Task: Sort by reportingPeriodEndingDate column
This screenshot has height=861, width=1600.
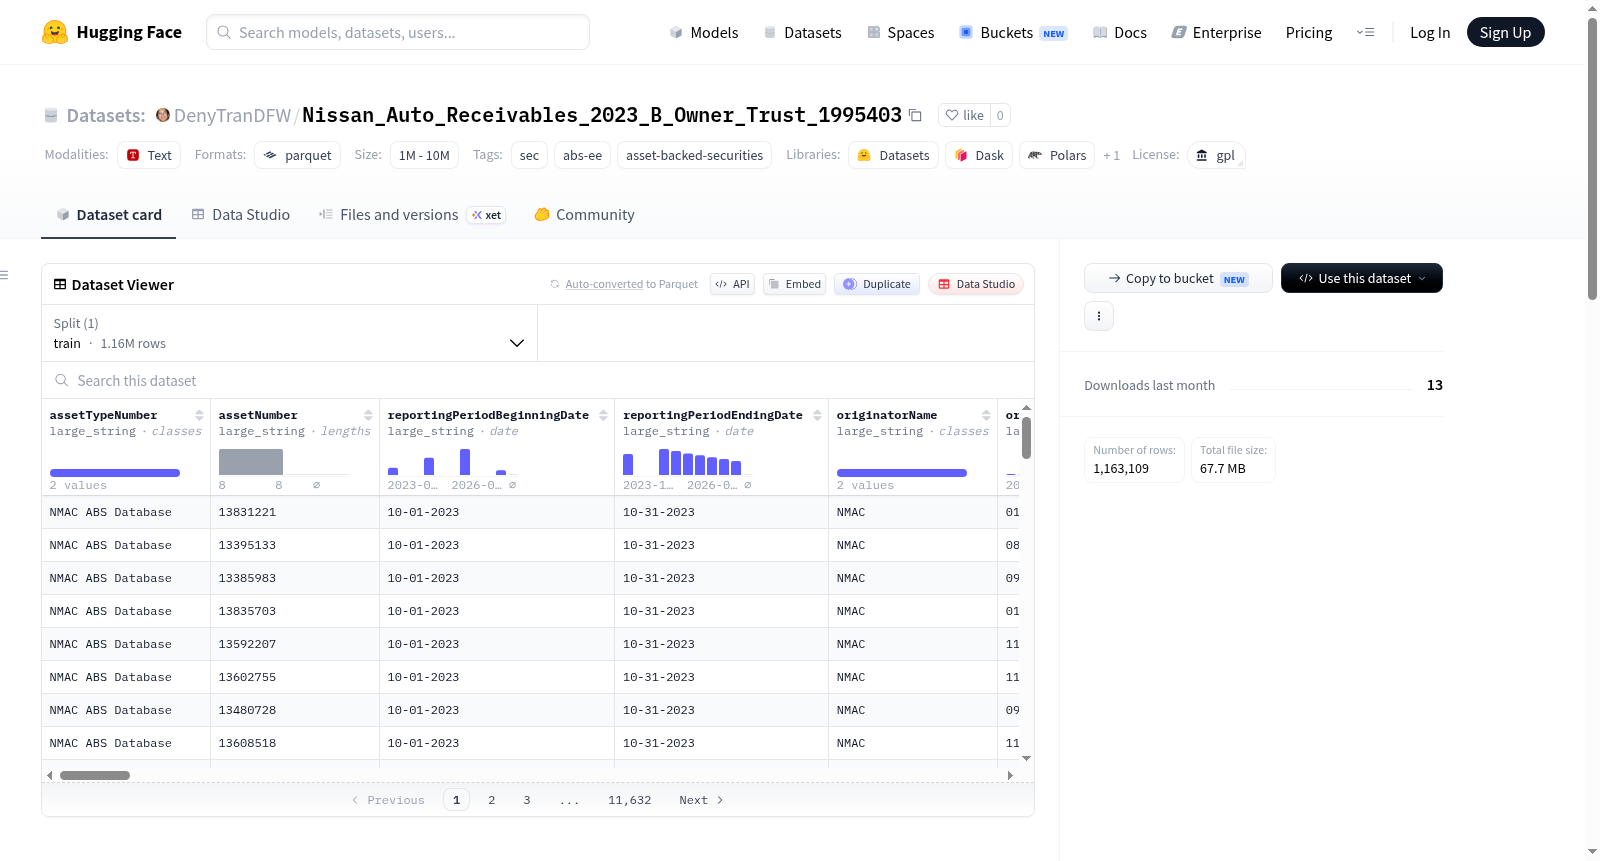Action: (817, 415)
